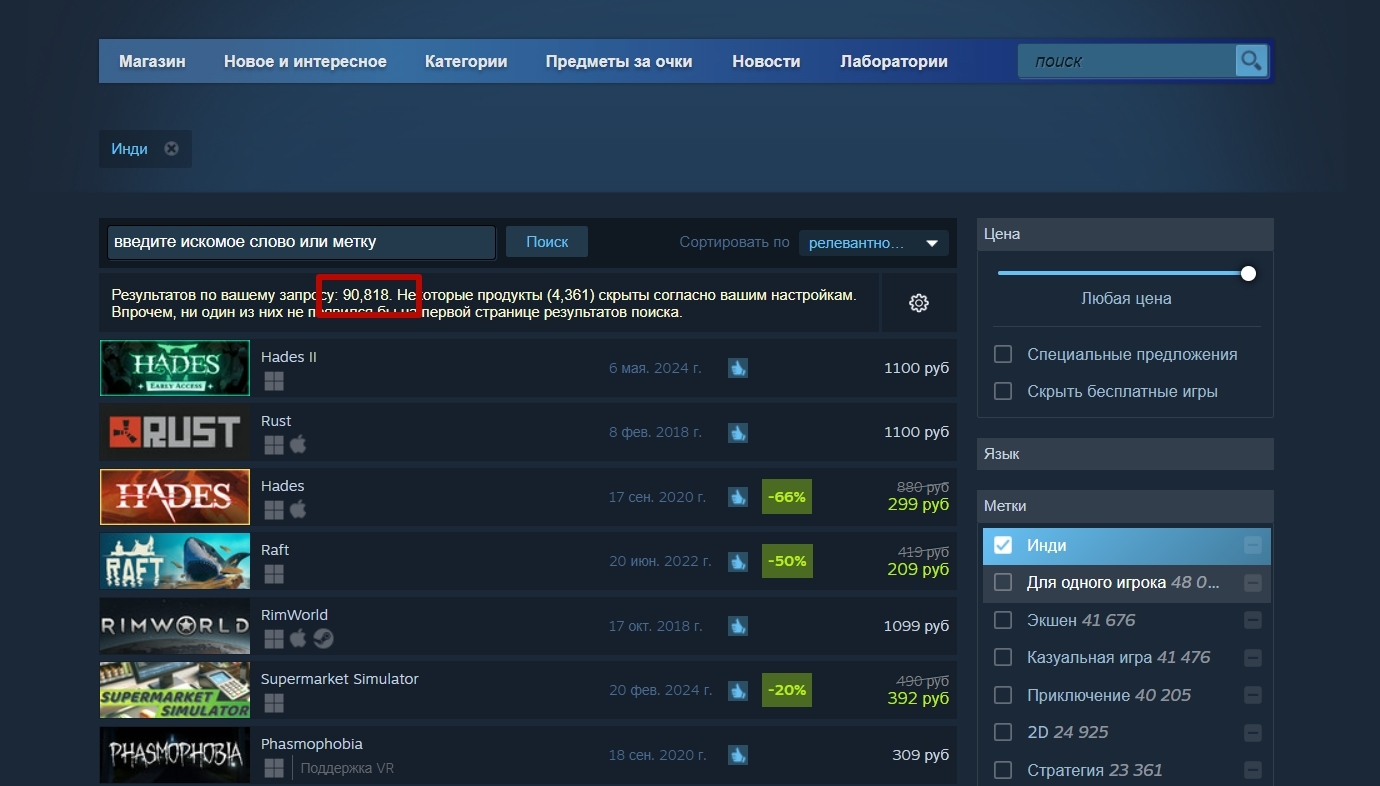Click the review thumb for Supermarket Simulator
Image resolution: width=1380 pixels, height=786 pixels.
(x=738, y=690)
